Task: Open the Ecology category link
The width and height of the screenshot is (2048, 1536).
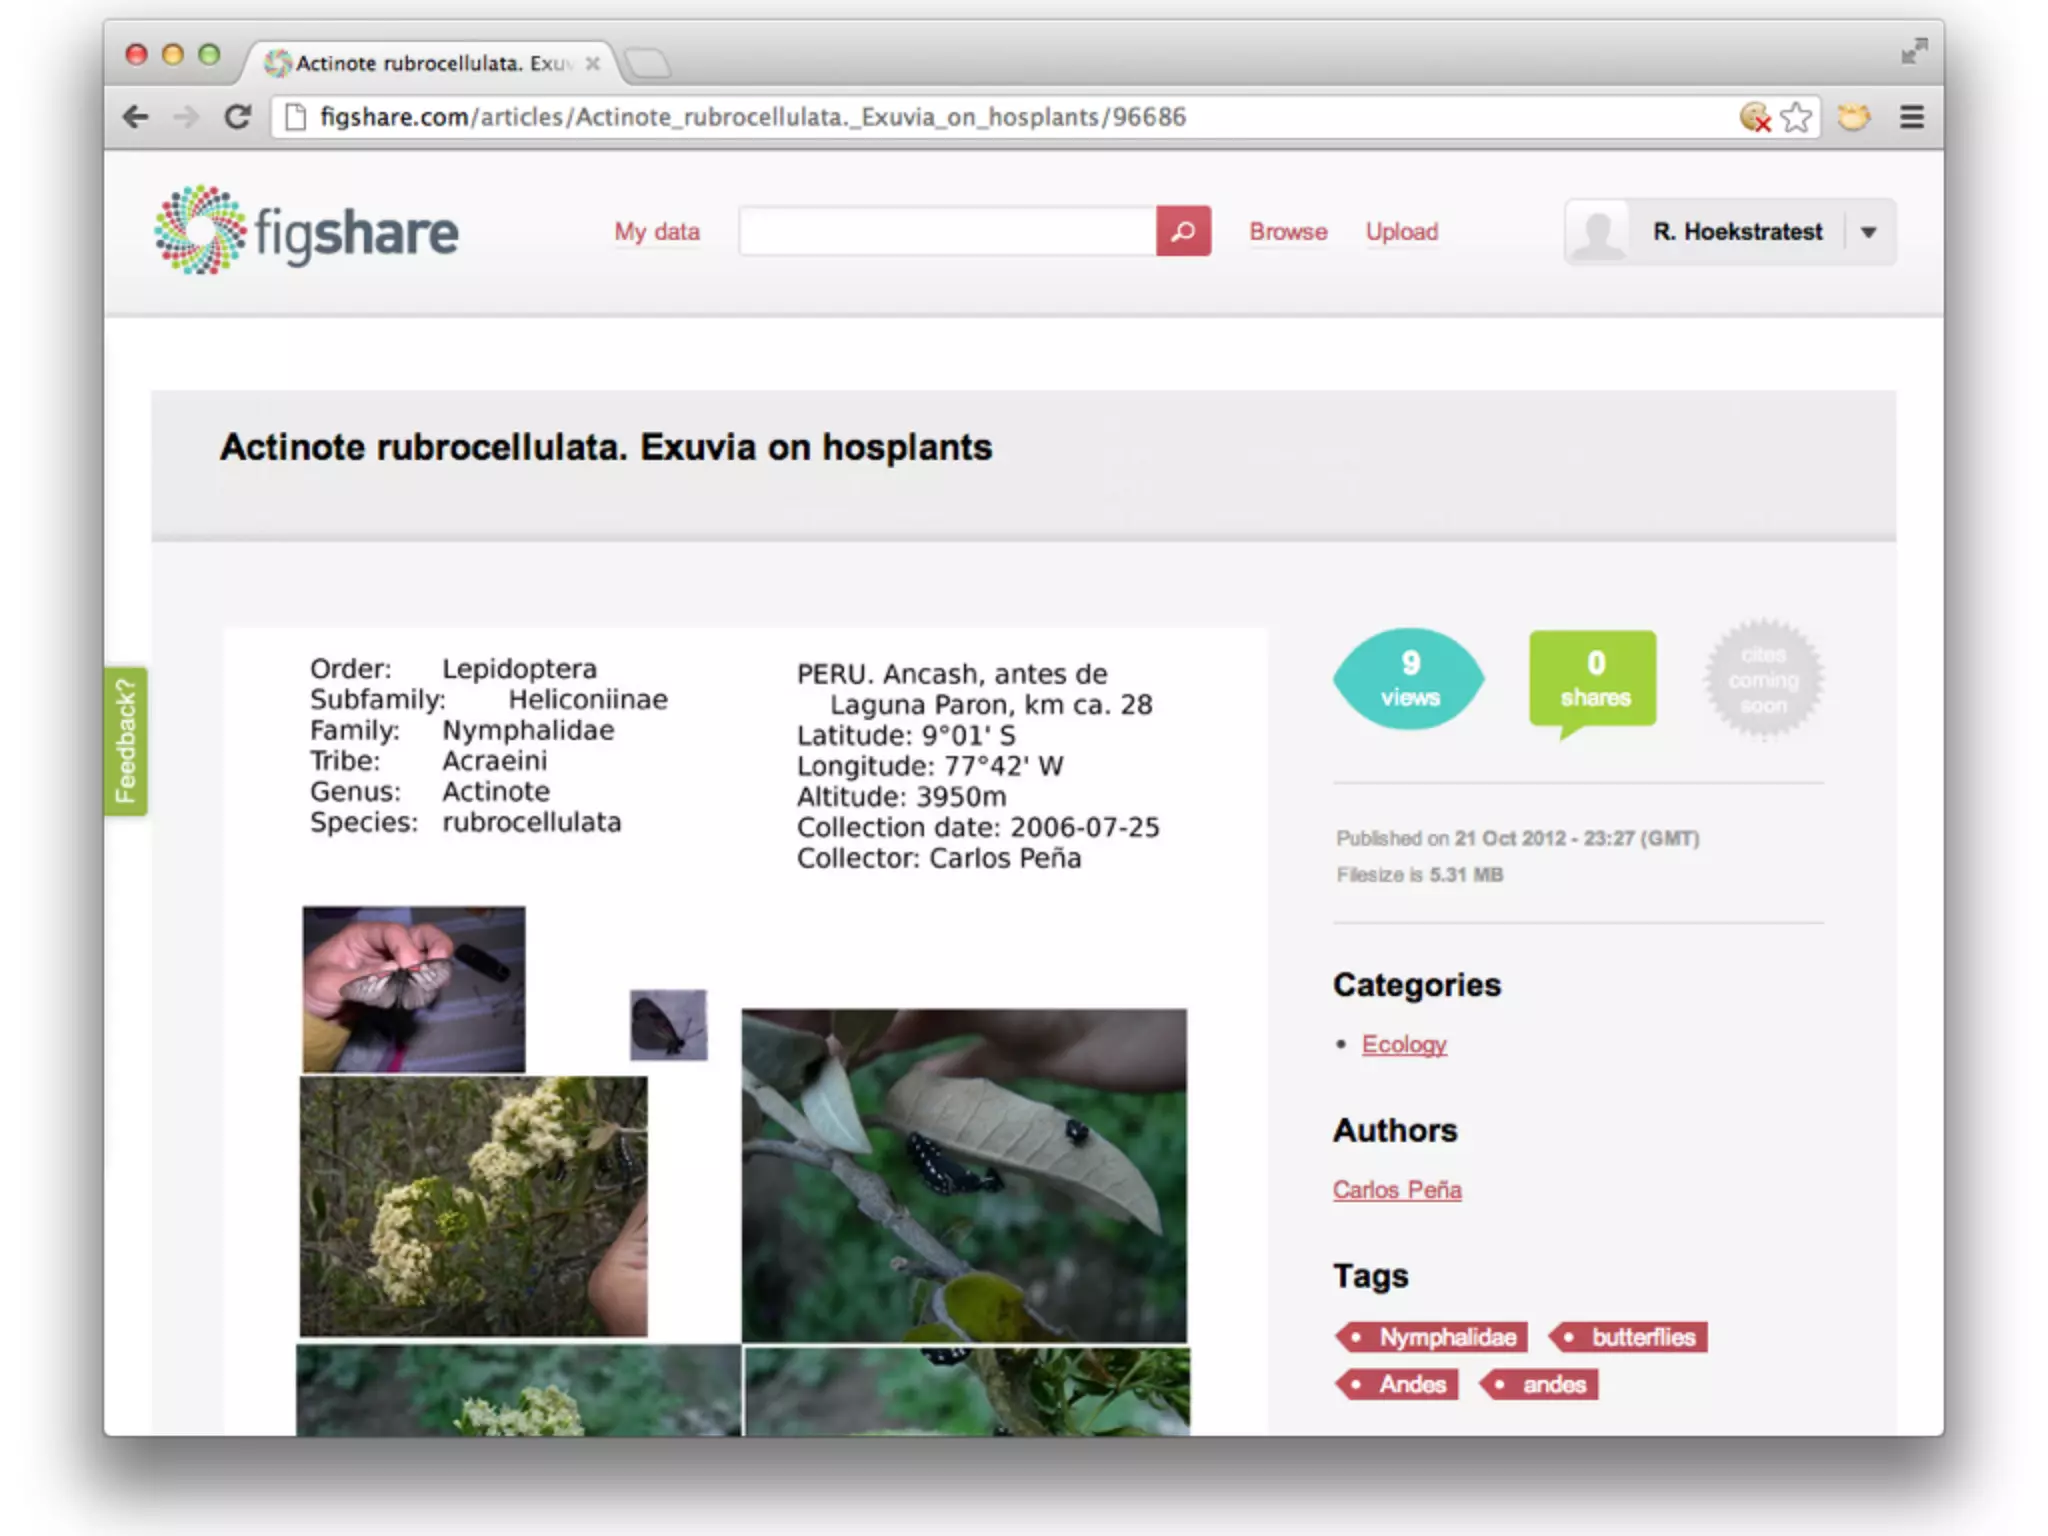Action: 1404,1044
